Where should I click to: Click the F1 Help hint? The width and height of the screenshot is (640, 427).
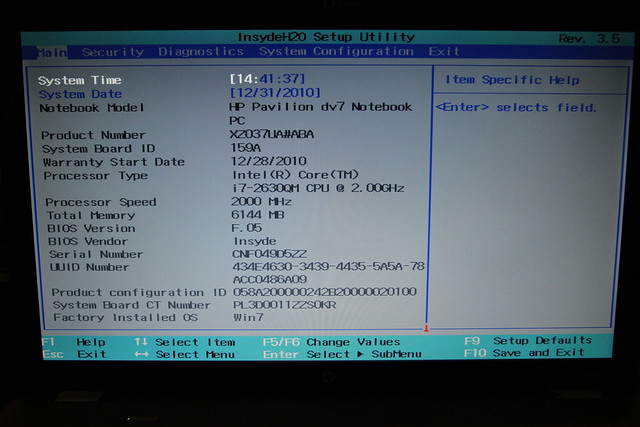[x=74, y=342]
